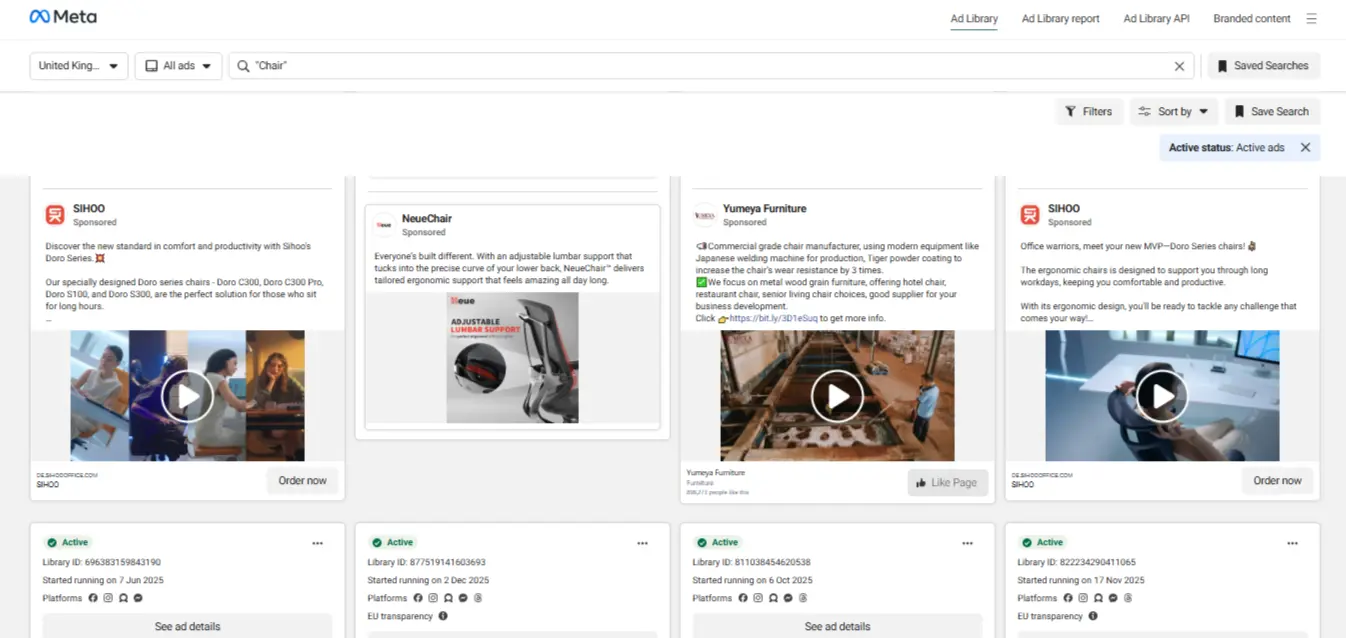Open the All ads category dropdown
This screenshot has width=1346, height=638.
[178, 66]
